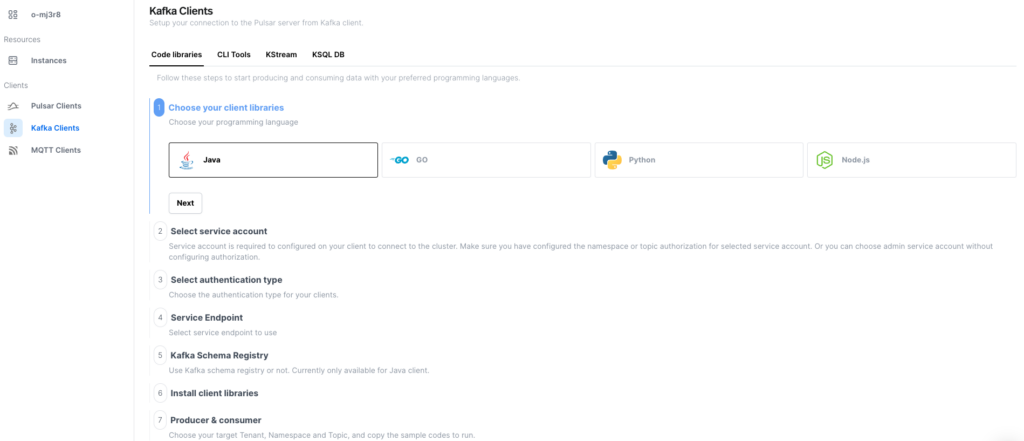Click the Kafka Clients sidebar icon
This screenshot has height=441, width=1024.
tap(13, 128)
